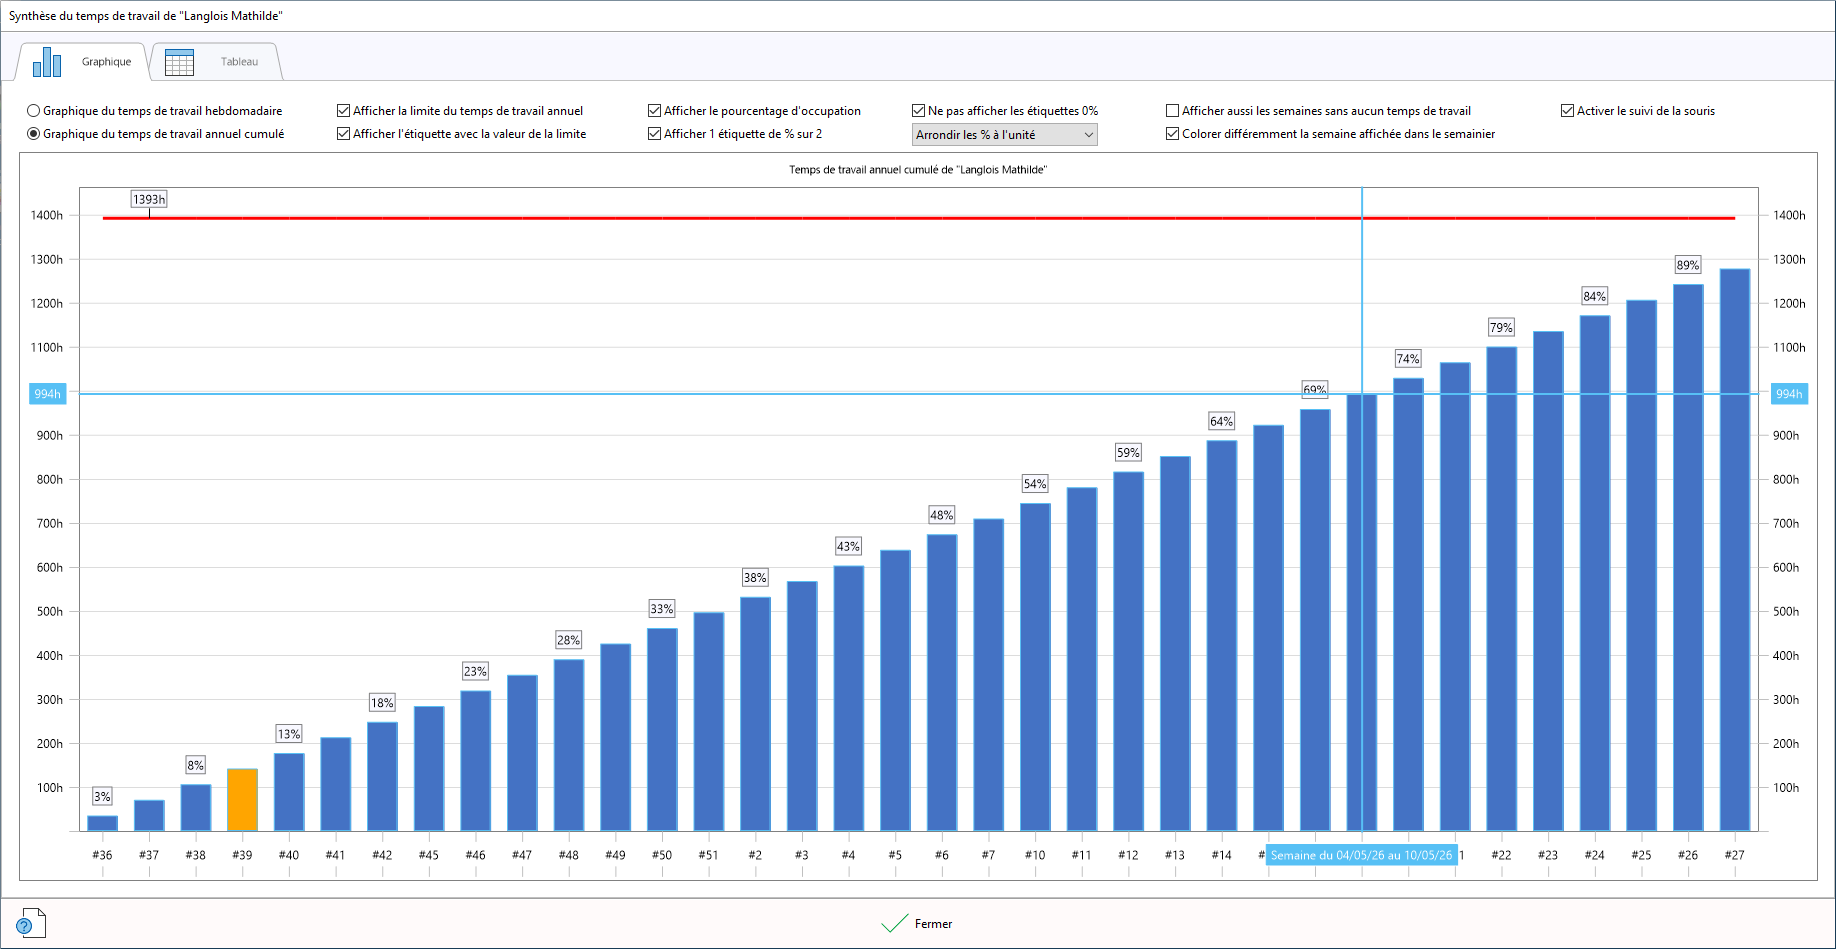Toggle coloring the displayed week differently
Screen dimensions: 1836x949
point(1173,134)
